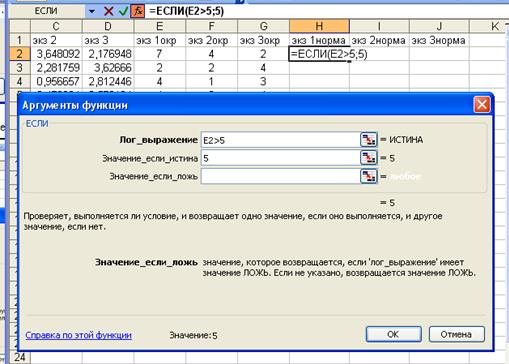Select the highlighted column H header

(x=319, y=26)
